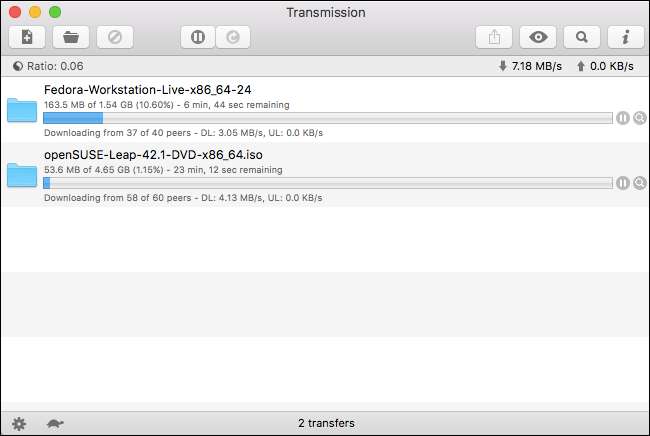This screenshot has height=436, width=650.
Task: Pause all transfers from the toolbar
Action: click(198, 37)
